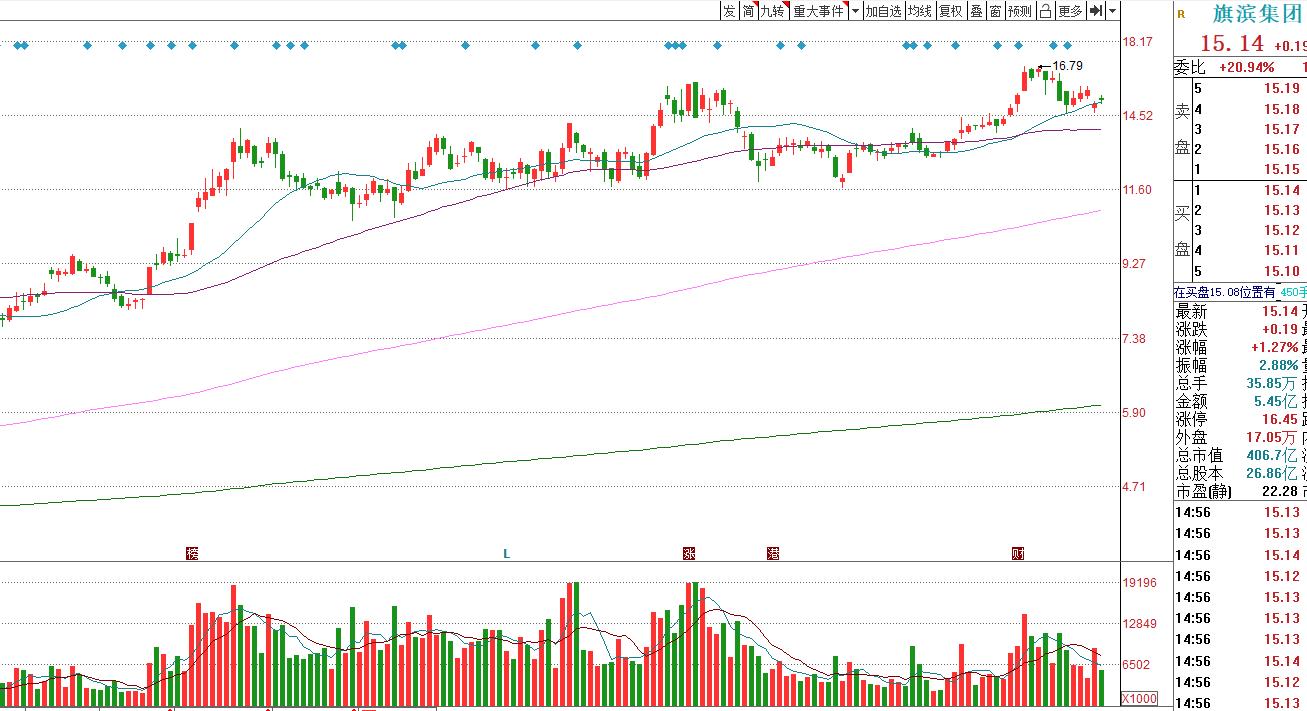This screenshot has width=1307, height=711.
Task: Click the arrow-to-bar panel collapse icon
Action: click(1096, 11)
